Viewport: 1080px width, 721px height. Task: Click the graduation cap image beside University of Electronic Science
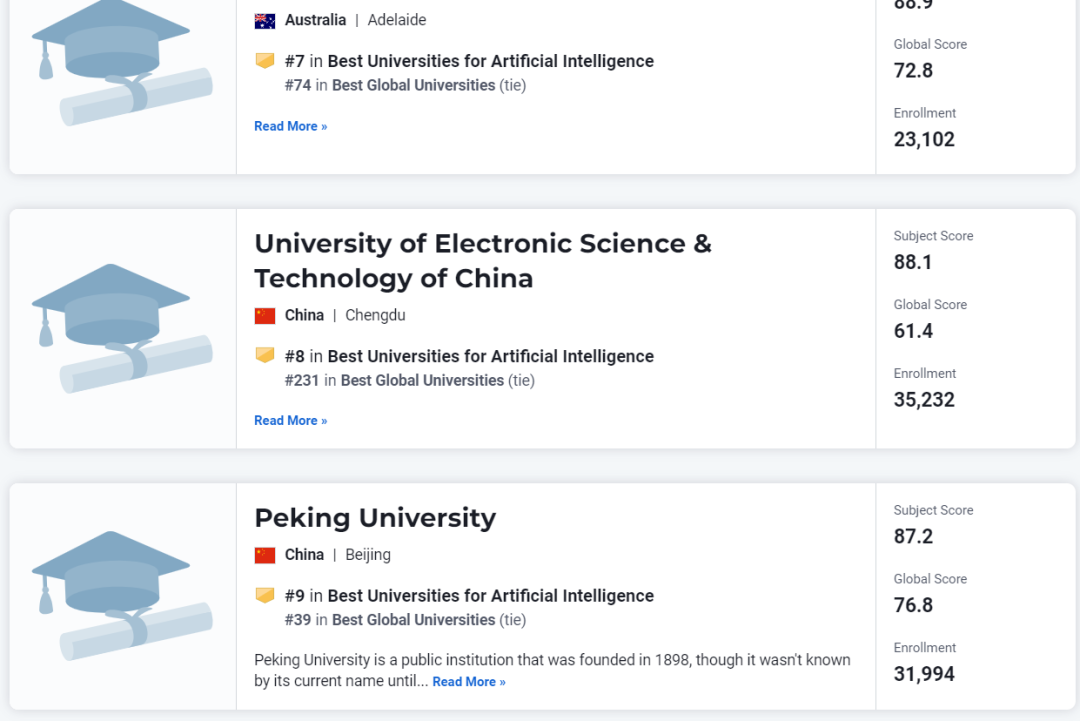tap(120, 328)
